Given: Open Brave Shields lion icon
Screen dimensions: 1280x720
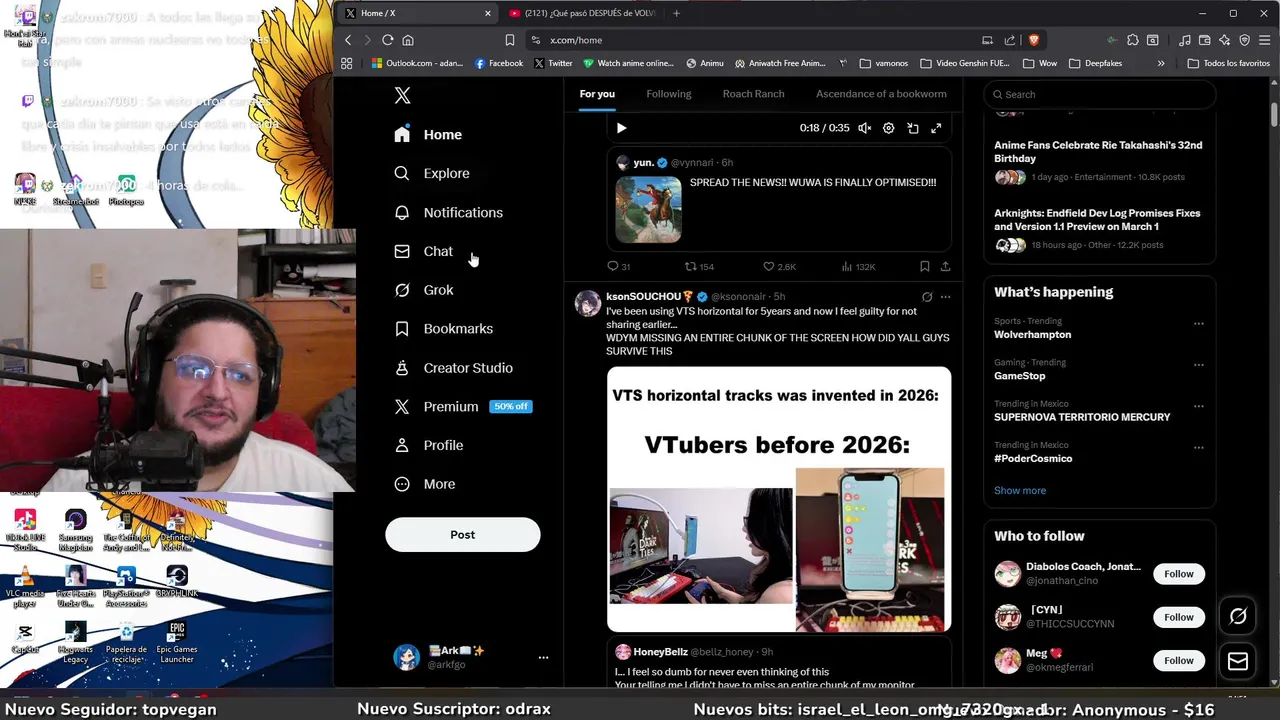Looking at the screenshot, I should 1033,40.
